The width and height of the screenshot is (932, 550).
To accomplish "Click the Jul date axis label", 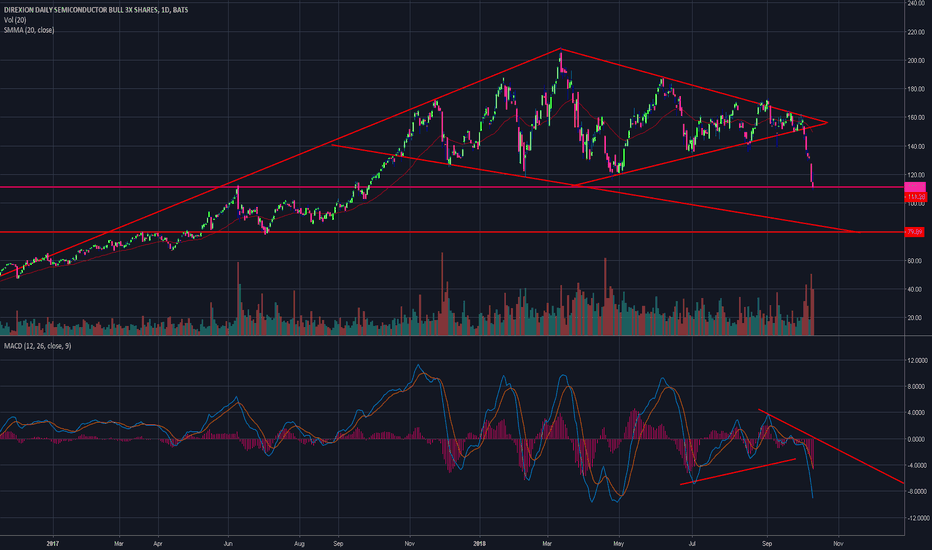I will tap(692, 543).
